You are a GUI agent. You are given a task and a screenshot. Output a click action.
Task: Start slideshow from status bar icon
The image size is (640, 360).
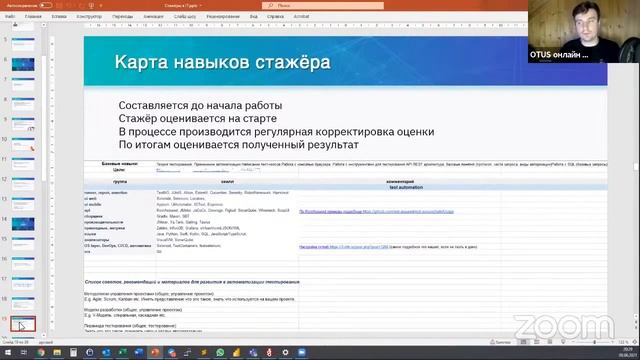click(563, 342)
